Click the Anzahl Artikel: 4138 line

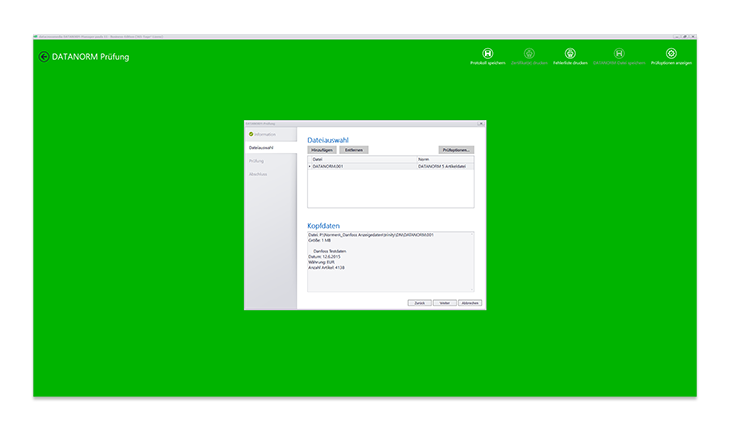coord(326,268)
